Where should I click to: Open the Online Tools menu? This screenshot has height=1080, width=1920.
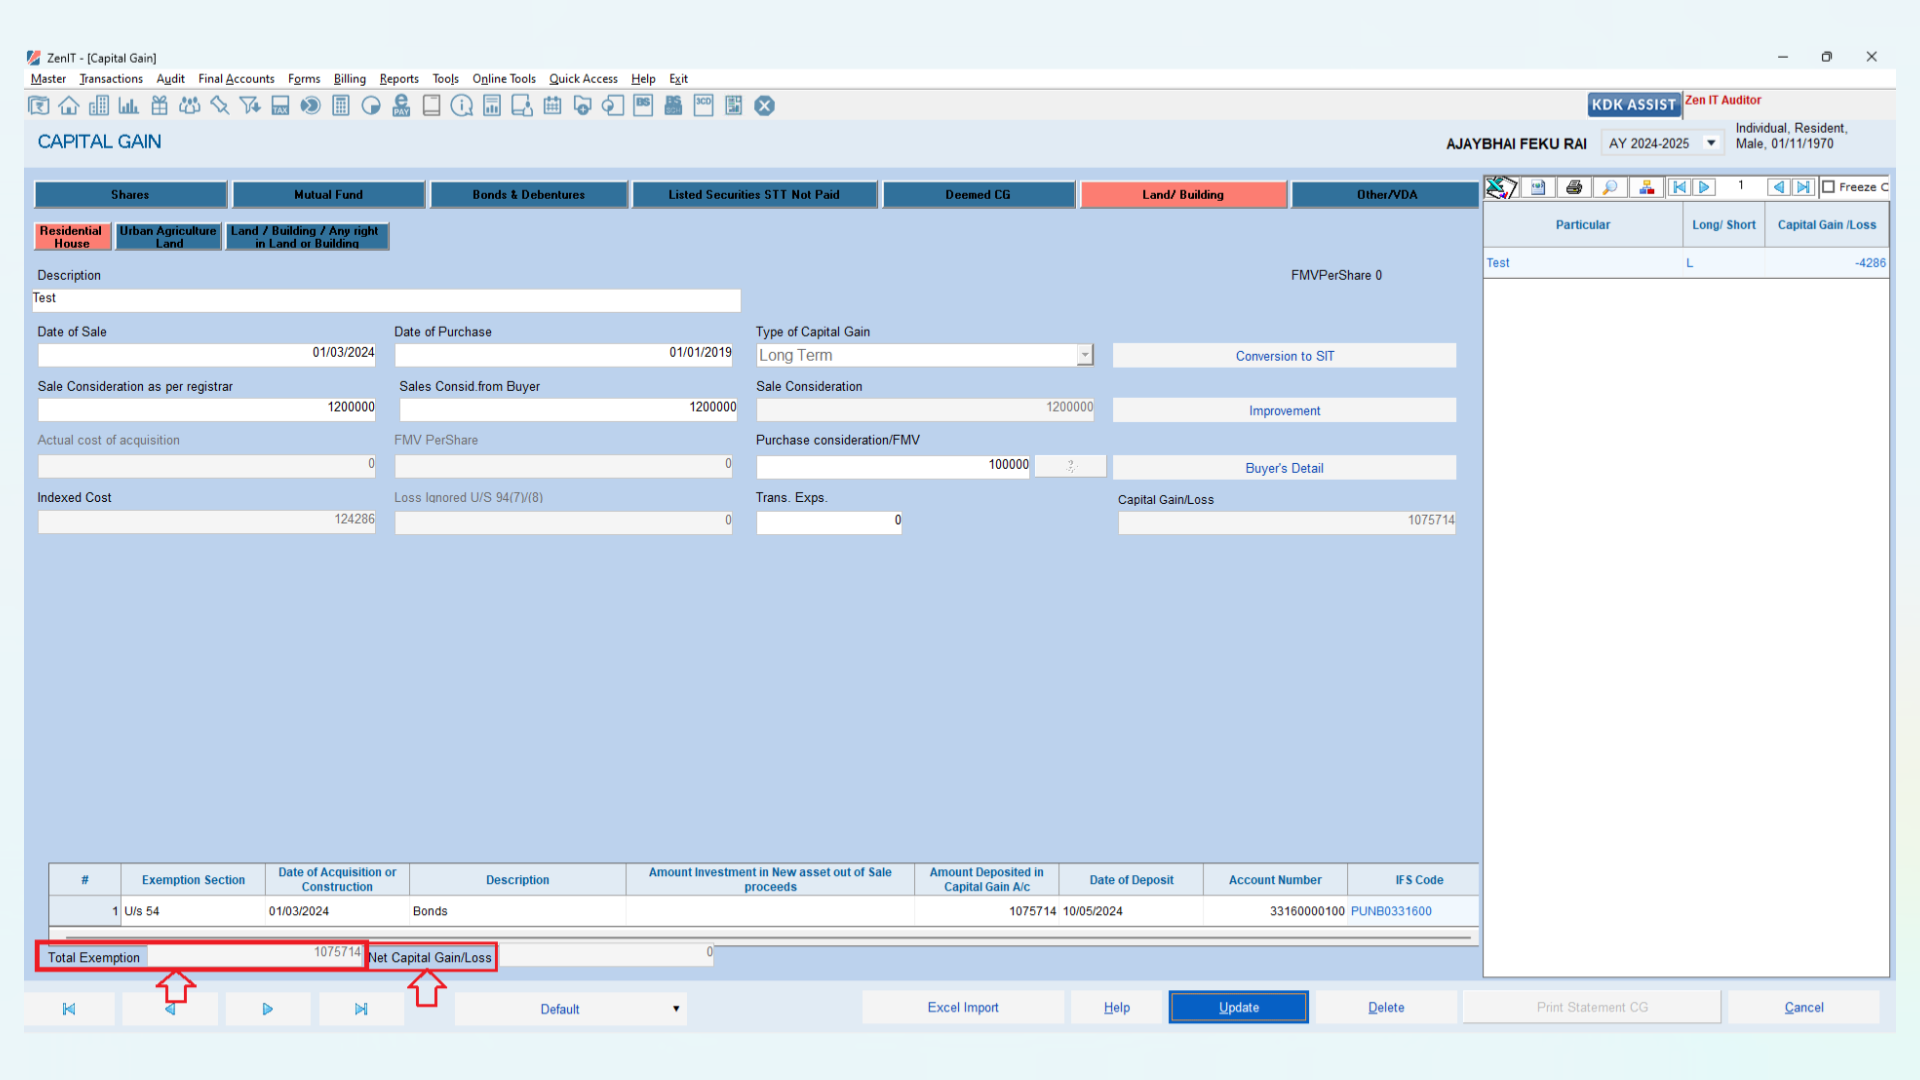[x=504, y=79]
